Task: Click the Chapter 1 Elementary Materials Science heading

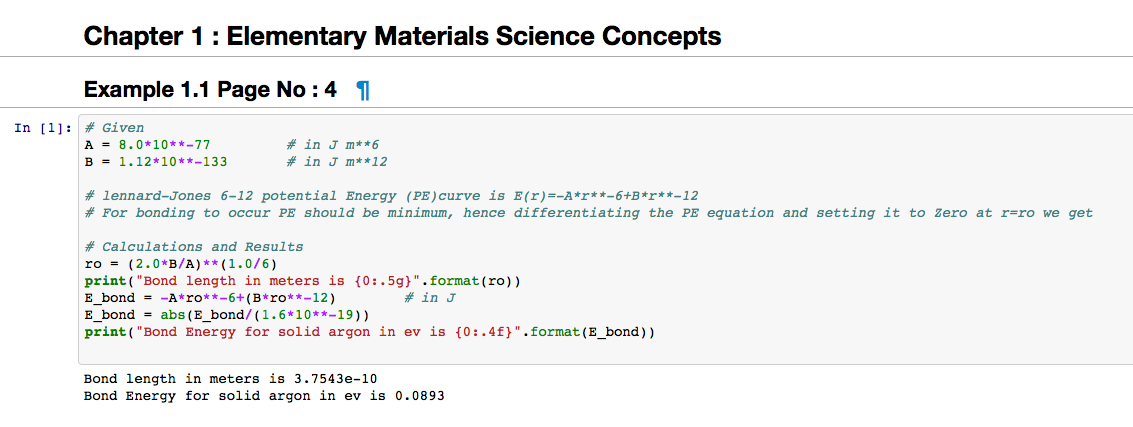Action: 402,37
